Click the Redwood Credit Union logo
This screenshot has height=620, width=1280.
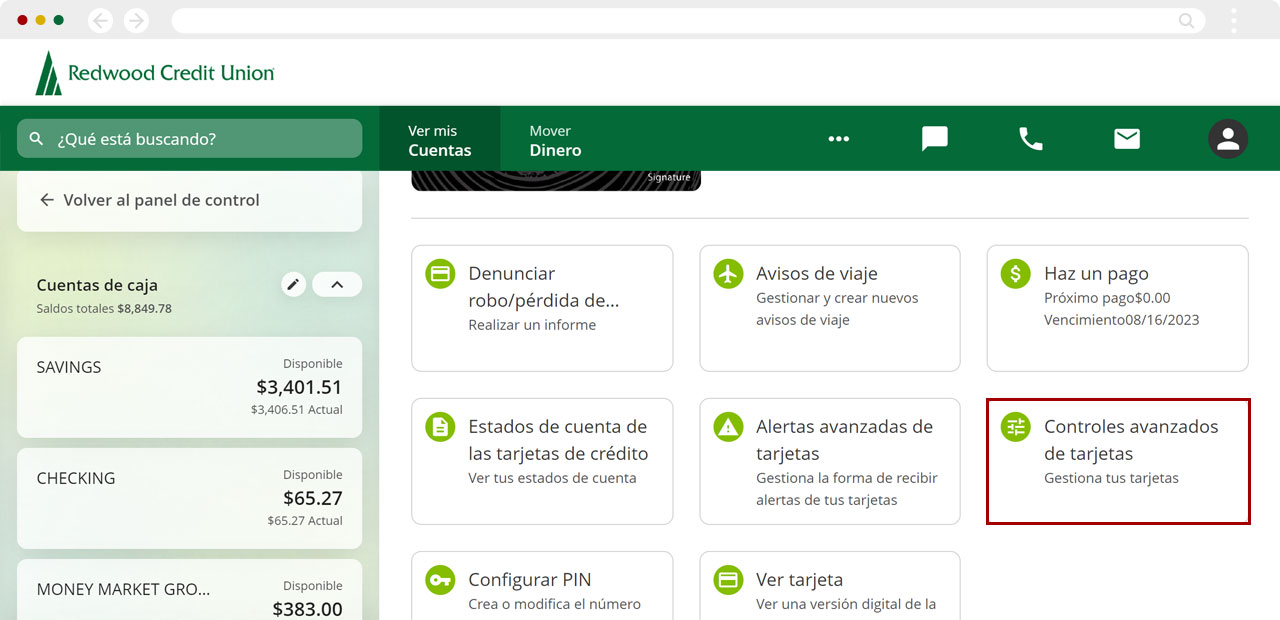click(x=155, y=73)
